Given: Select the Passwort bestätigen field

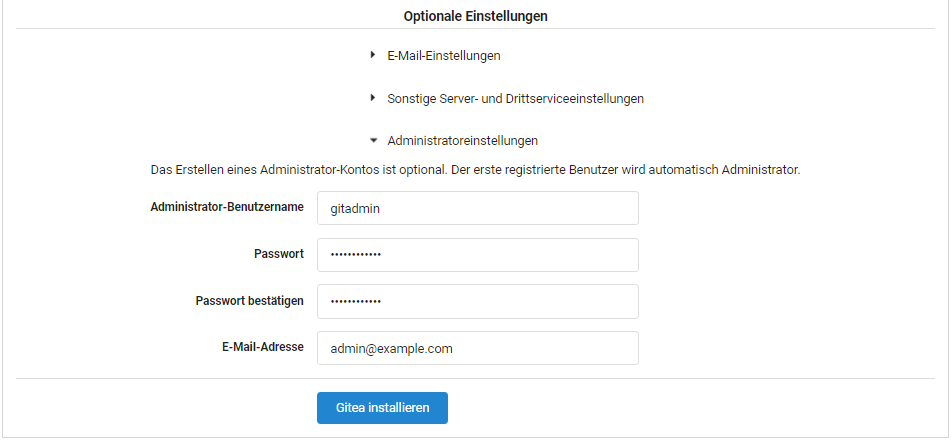Looking at the screenshot, I should coord(477,301).
